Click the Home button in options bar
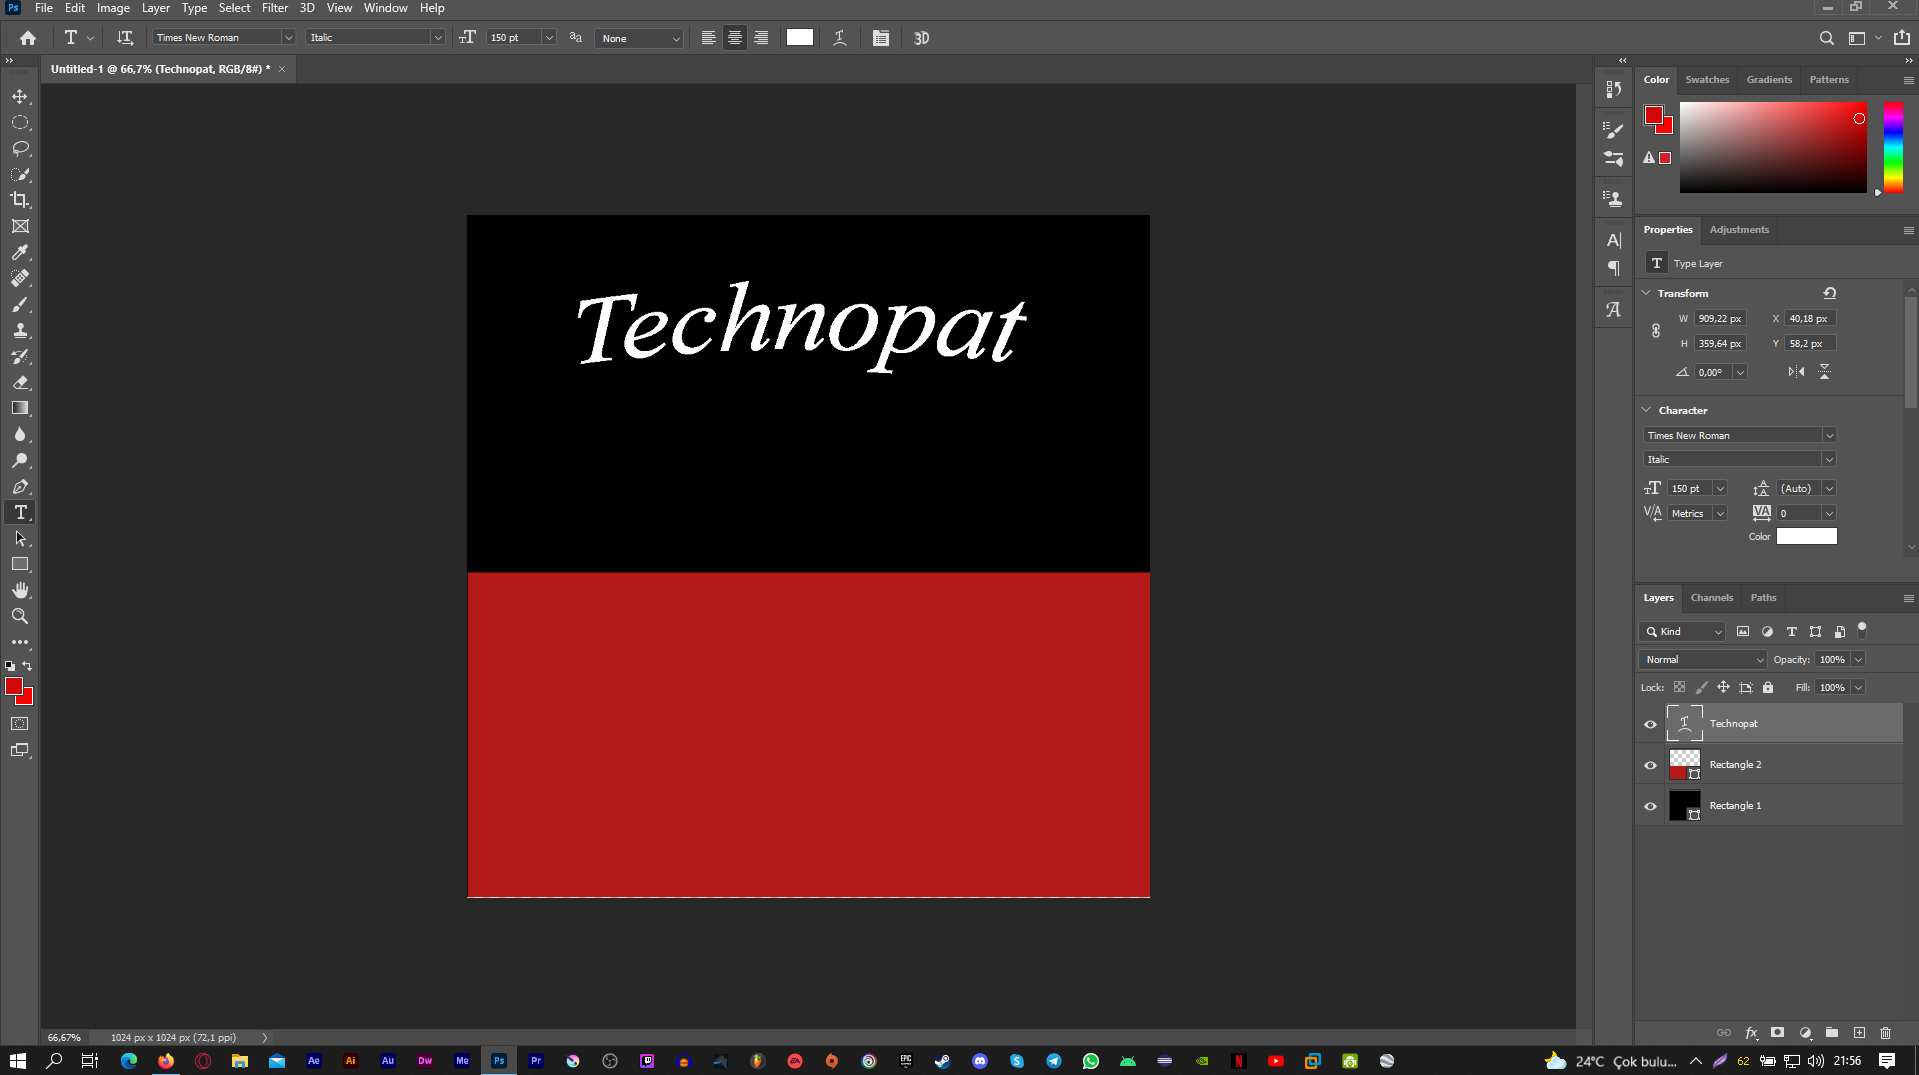This screenshot has width=1919, height=1075. (x=28, y=38)
